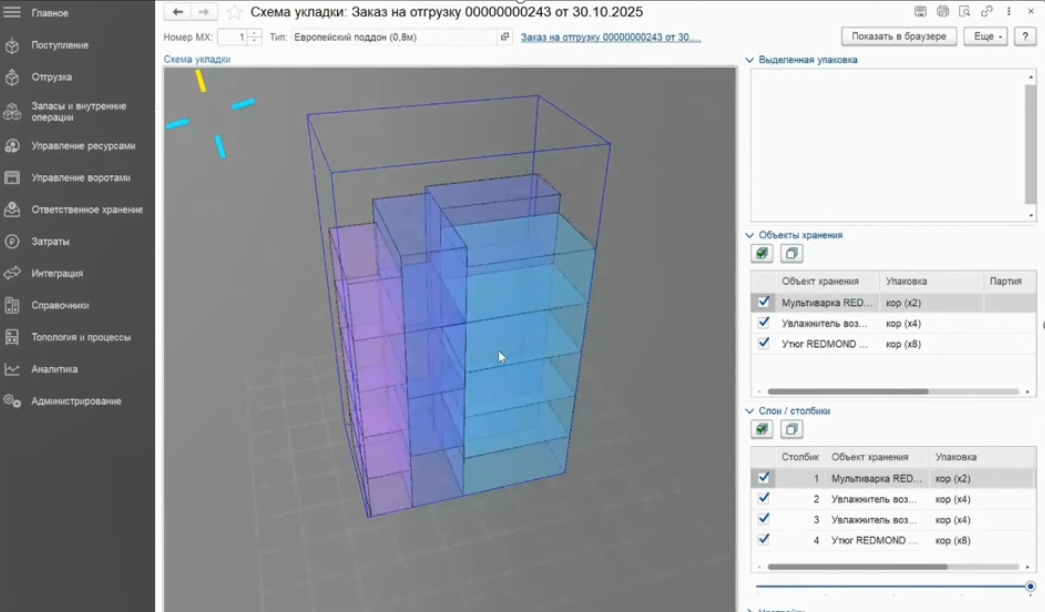Open the three-dots more menu in header
The height and width of the screenshot is (612, 1045).
(1008, 11)
